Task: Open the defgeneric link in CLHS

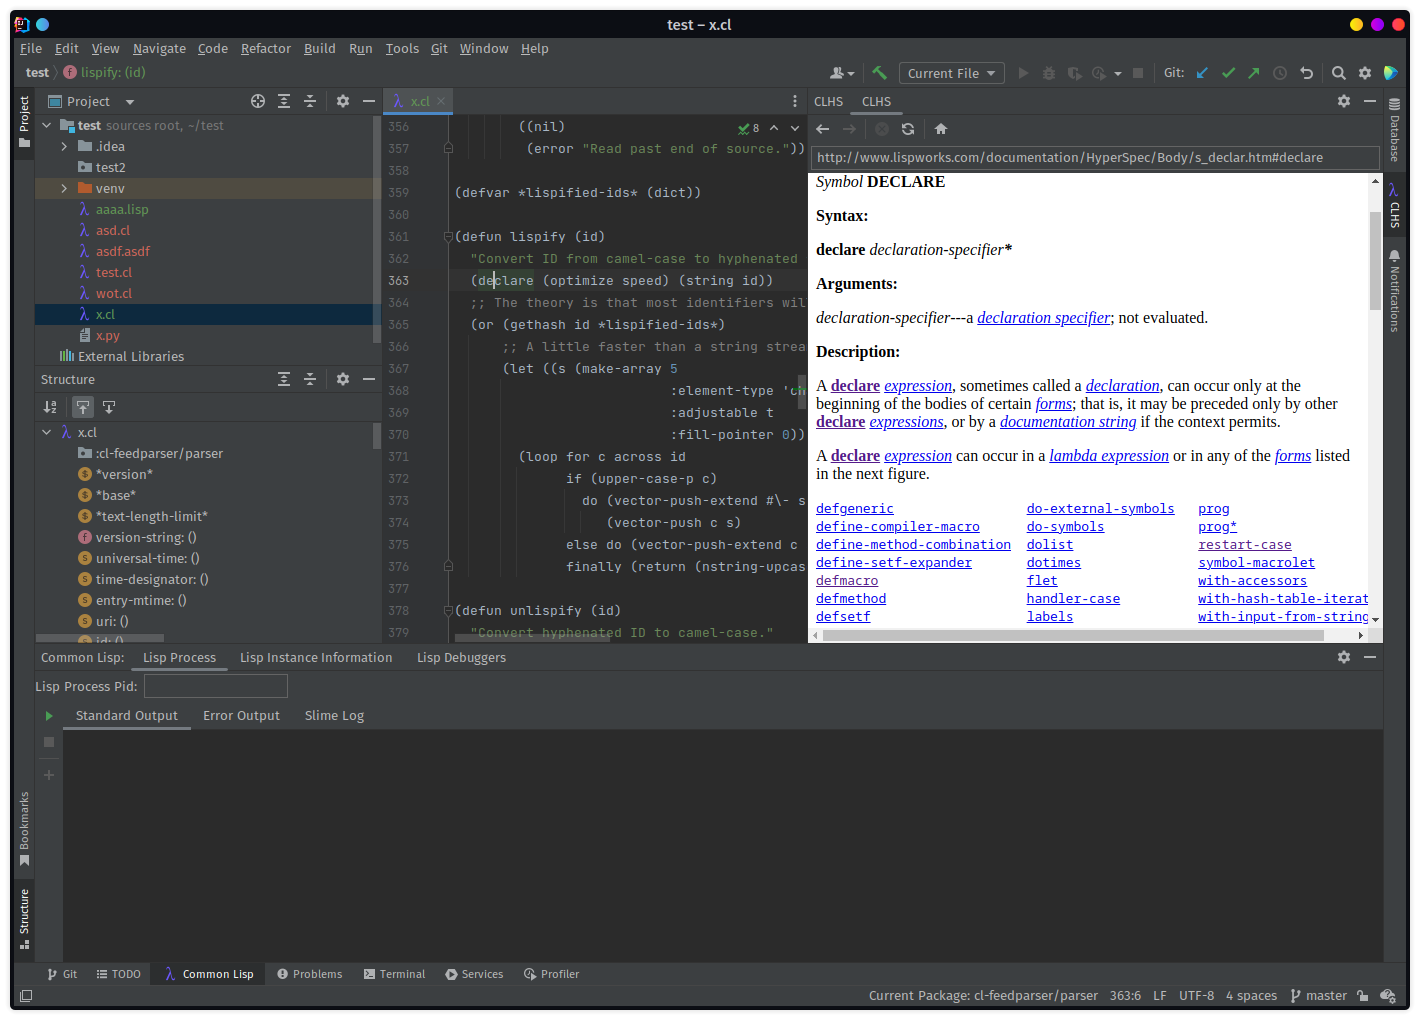Action: coord(854,509)
